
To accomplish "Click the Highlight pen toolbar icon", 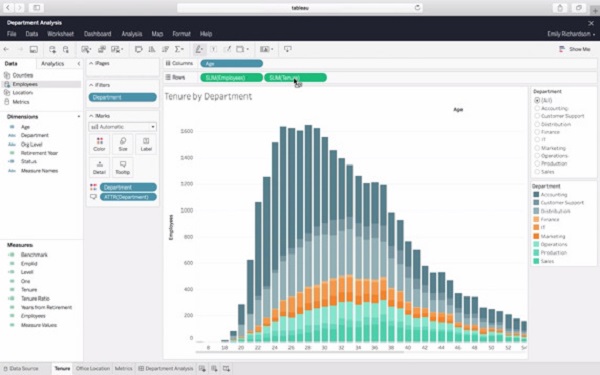I will pyautogui.click(x=199, y=49).
